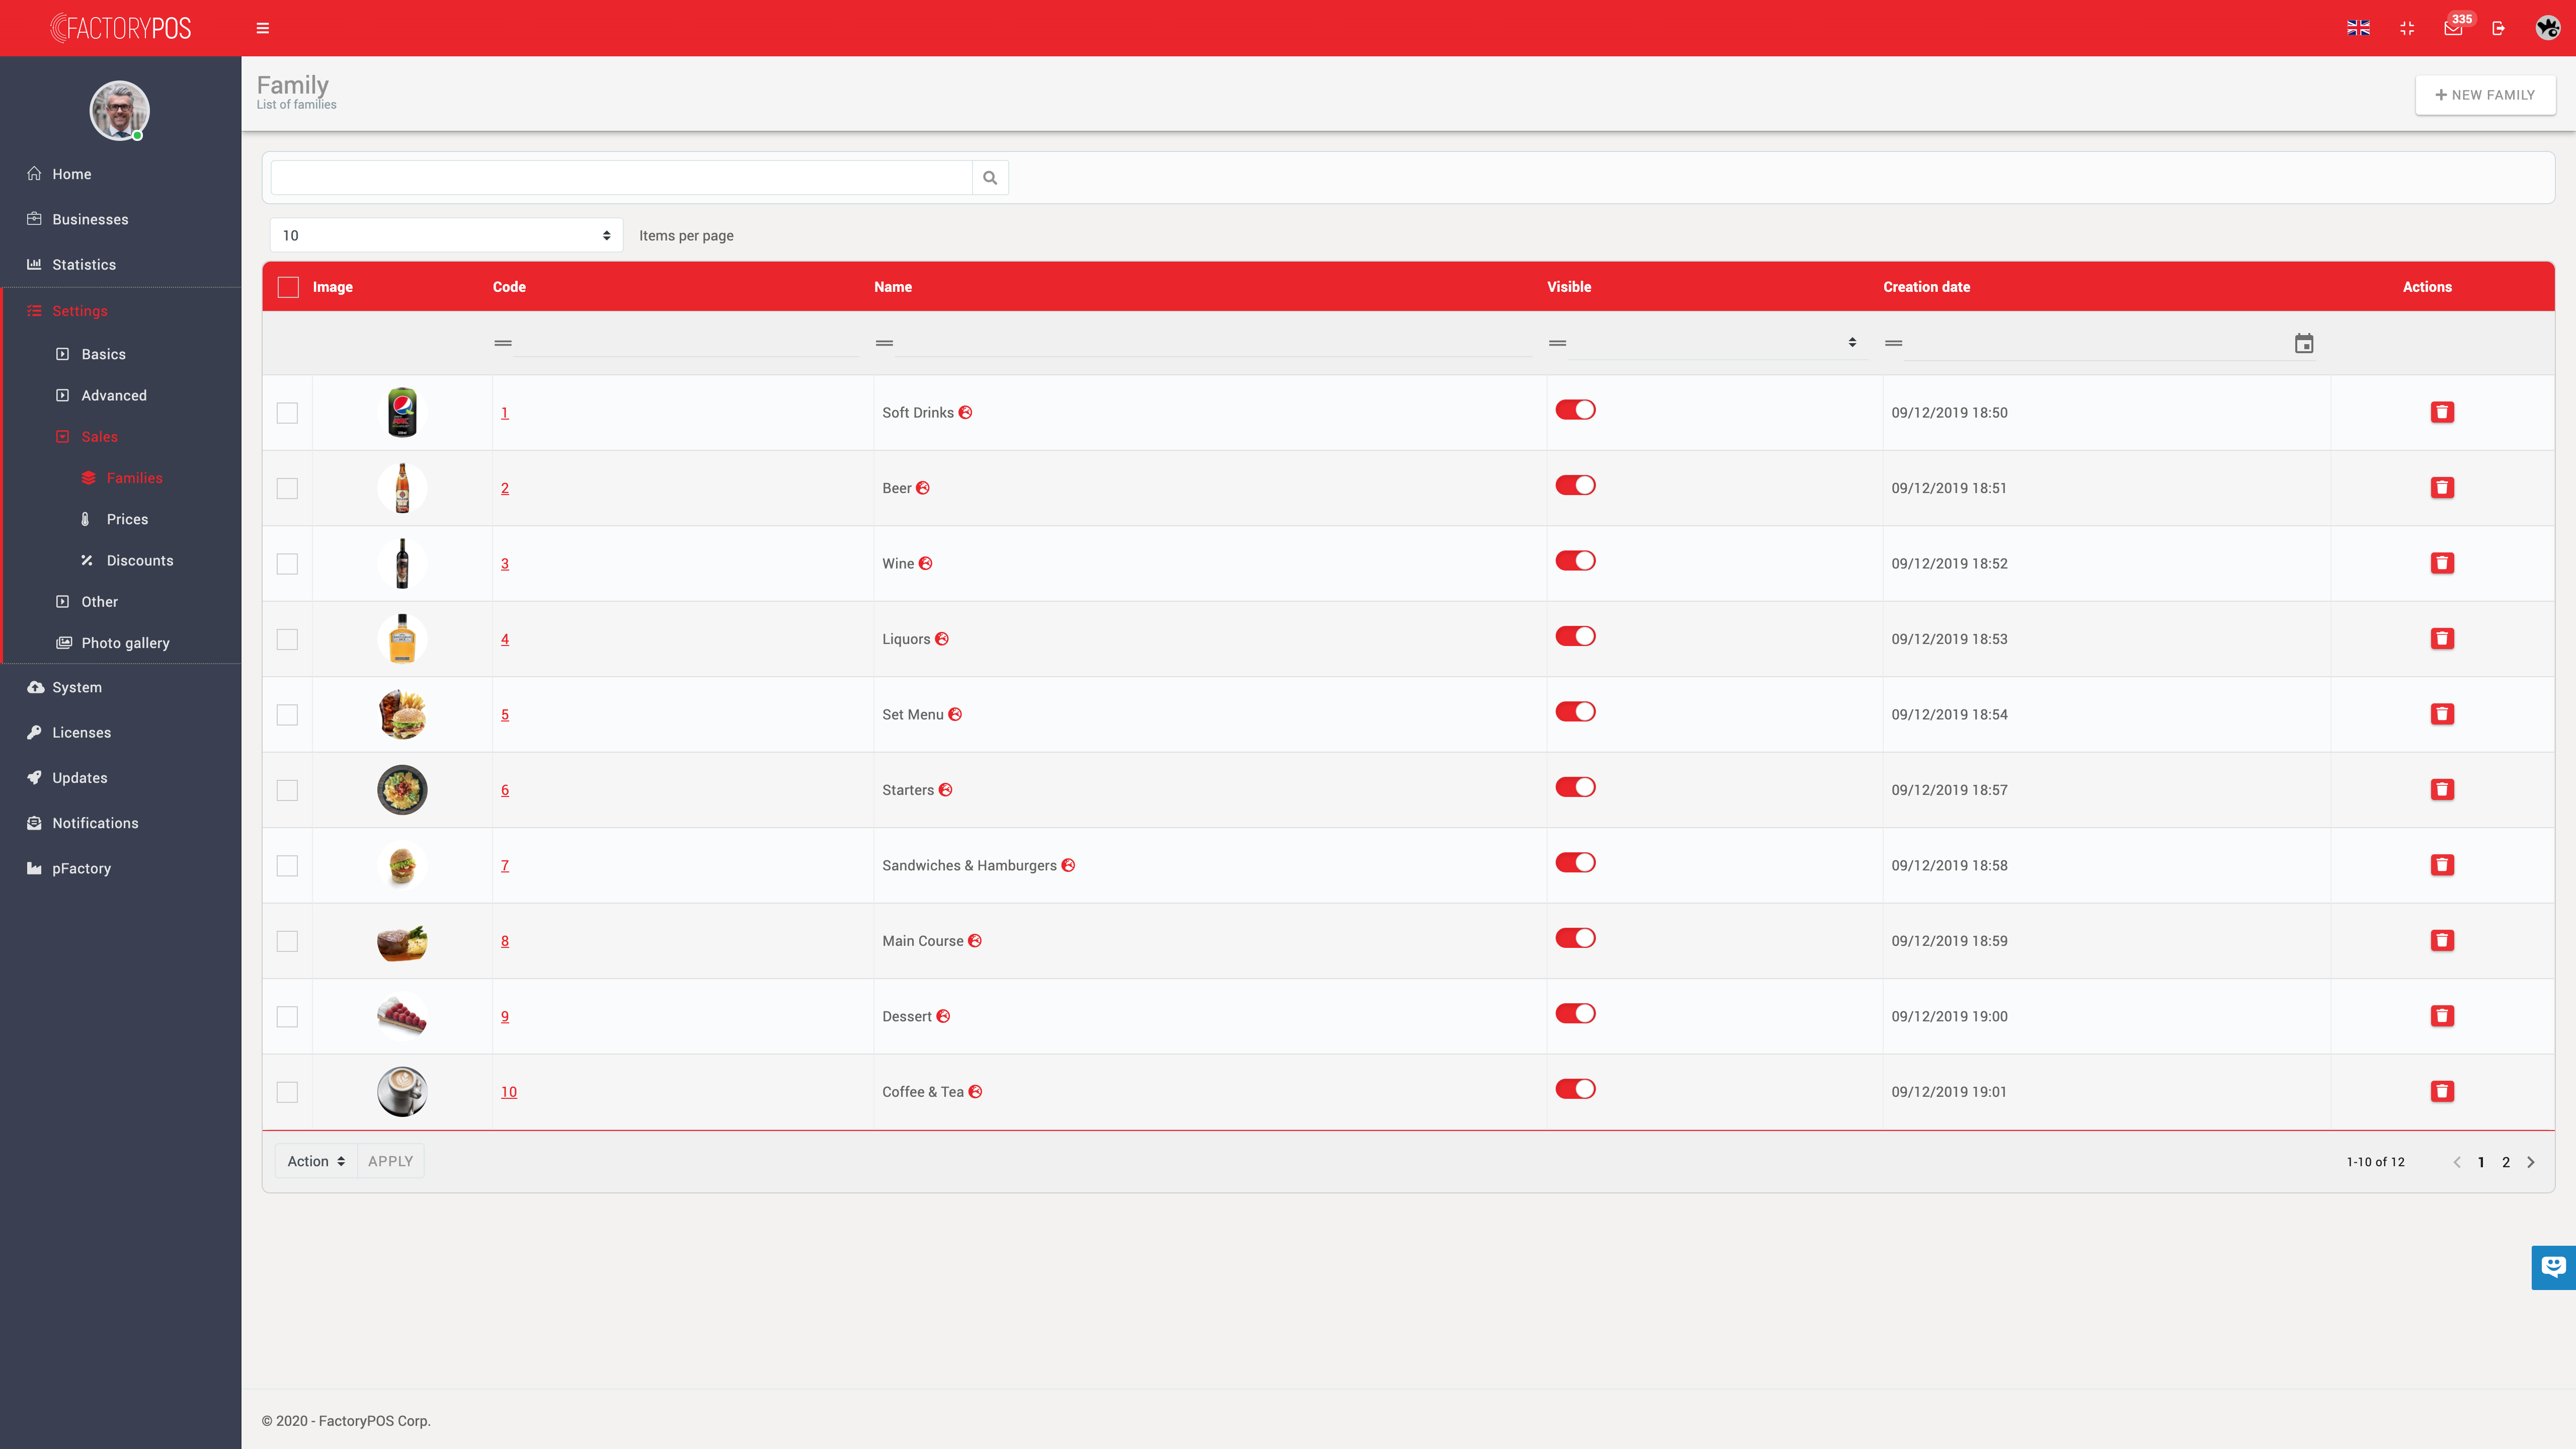Toggle Main Course visible switch
2576x1449 pixels.
coord(1575,938)
